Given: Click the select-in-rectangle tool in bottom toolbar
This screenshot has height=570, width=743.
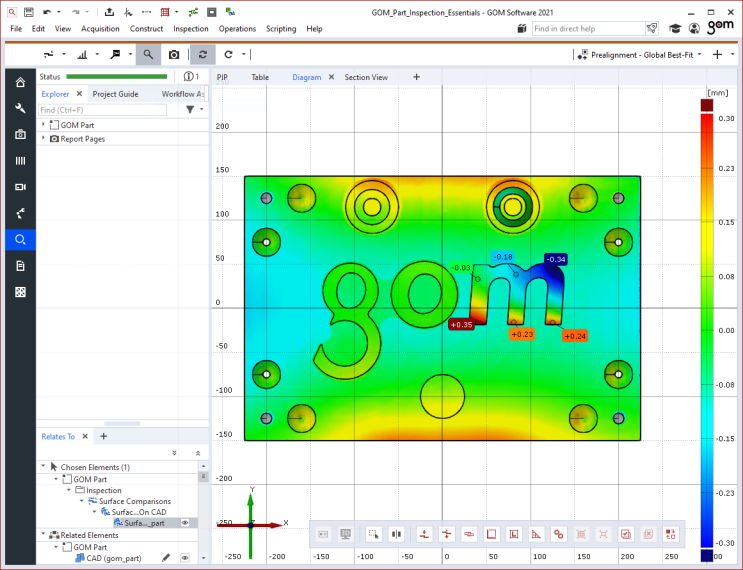Looking at the screenshot, I should point(373,534).
